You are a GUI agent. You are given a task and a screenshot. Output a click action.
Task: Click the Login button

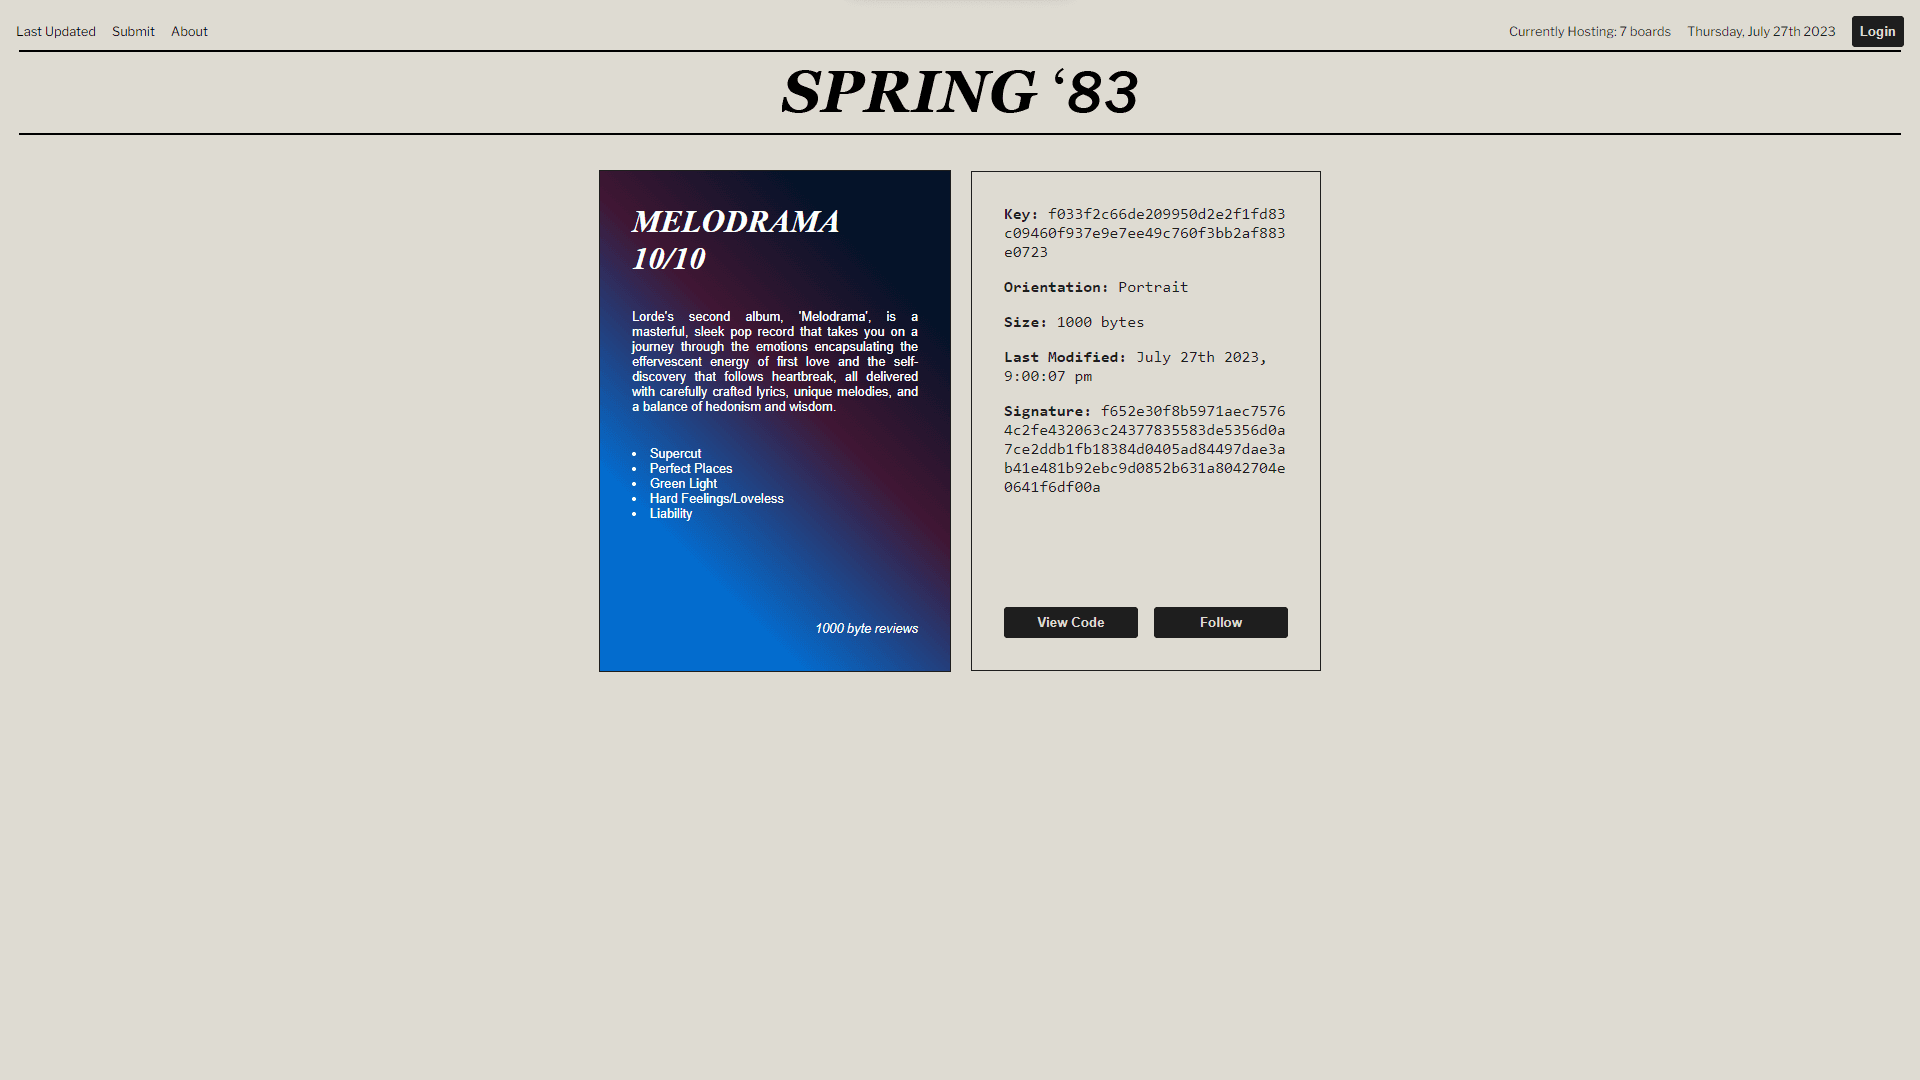pos(1876,32)
